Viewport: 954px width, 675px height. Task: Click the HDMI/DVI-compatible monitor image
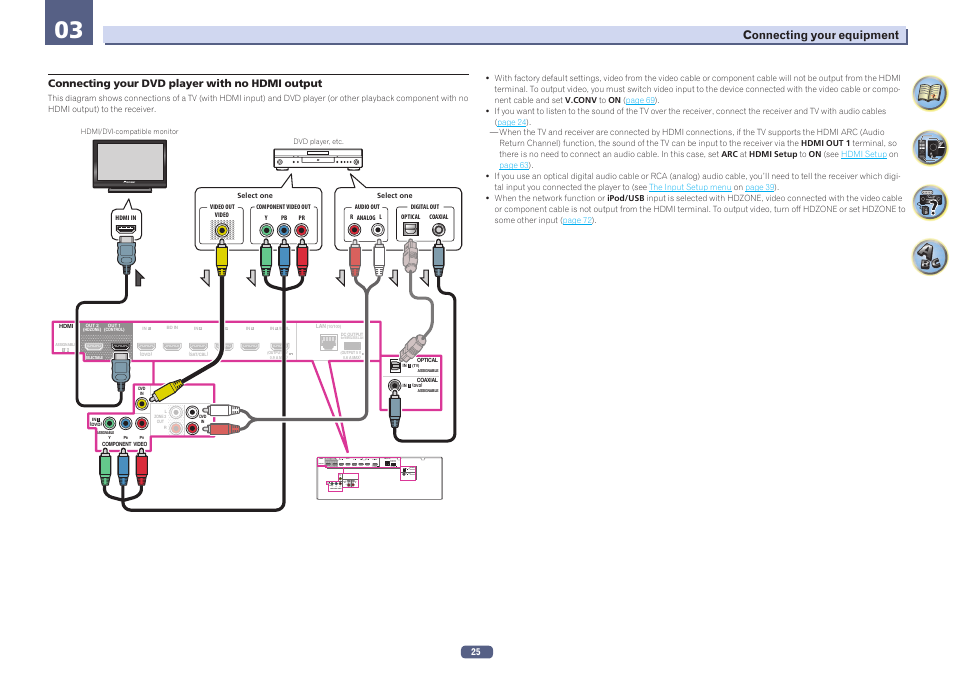(x=130, y=166)
